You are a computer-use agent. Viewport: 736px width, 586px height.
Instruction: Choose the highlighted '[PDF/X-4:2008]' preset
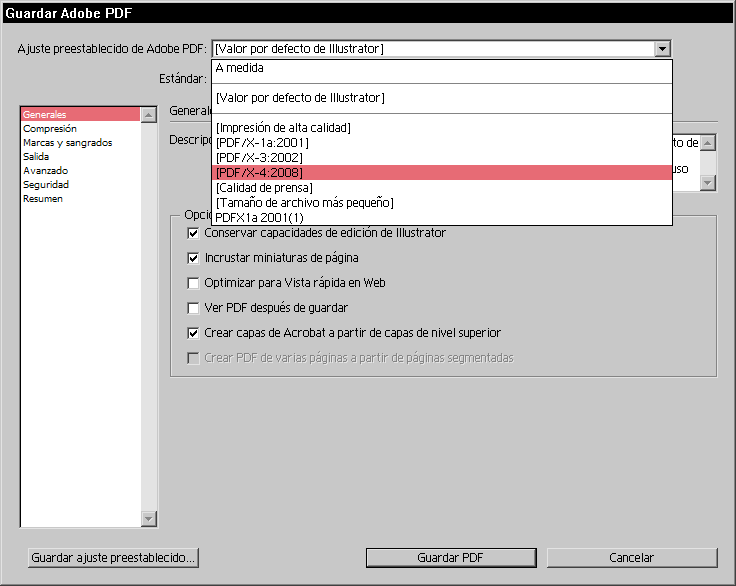pyautogui.click(x=442, y=172)
